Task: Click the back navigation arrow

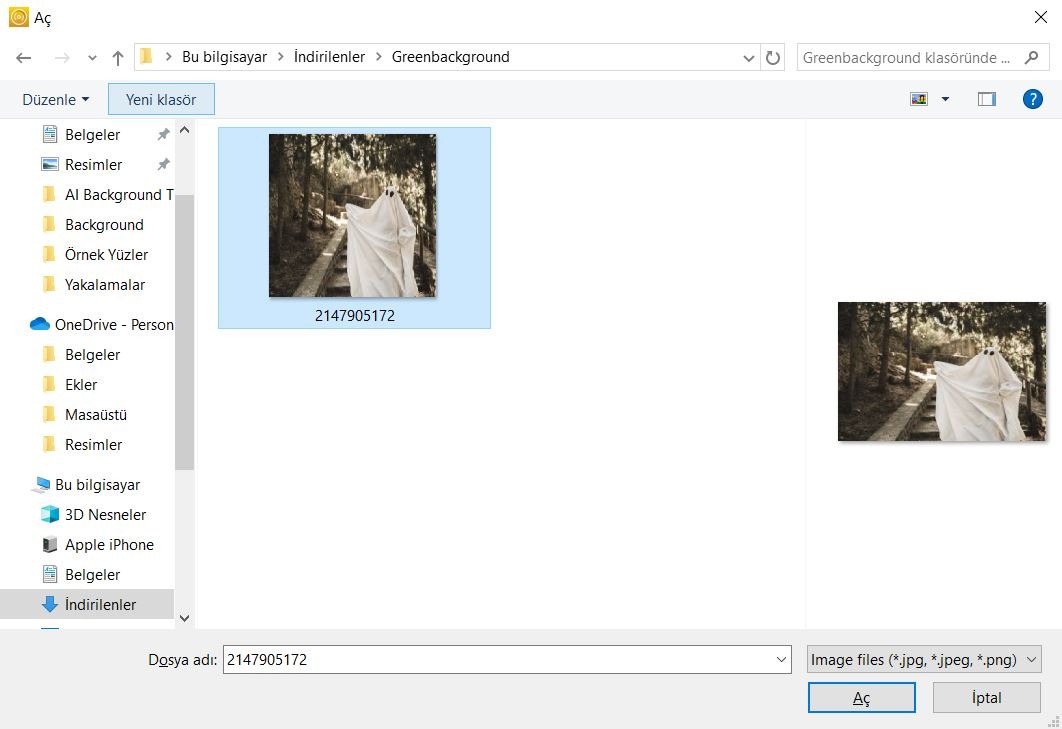Action: click(x=24, y=58)
